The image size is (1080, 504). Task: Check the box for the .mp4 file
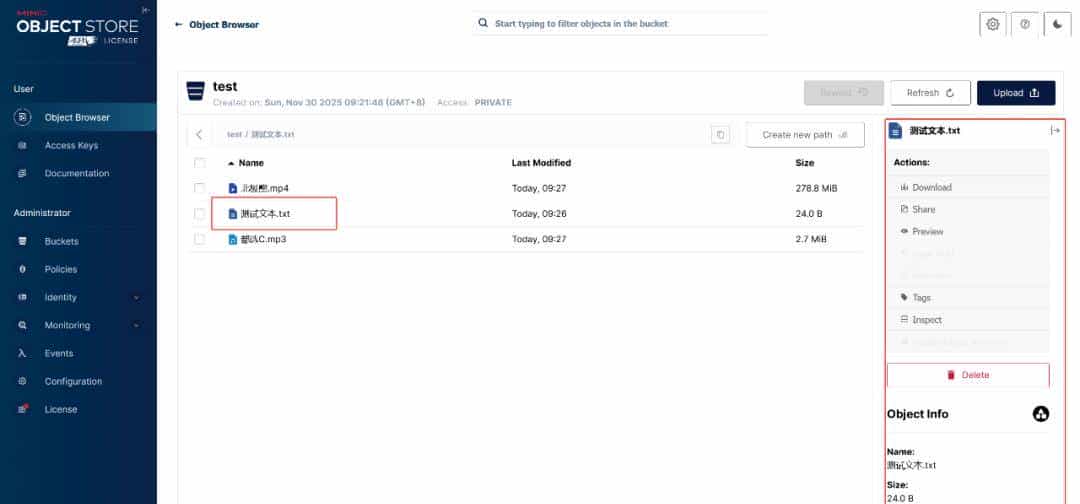200,188
